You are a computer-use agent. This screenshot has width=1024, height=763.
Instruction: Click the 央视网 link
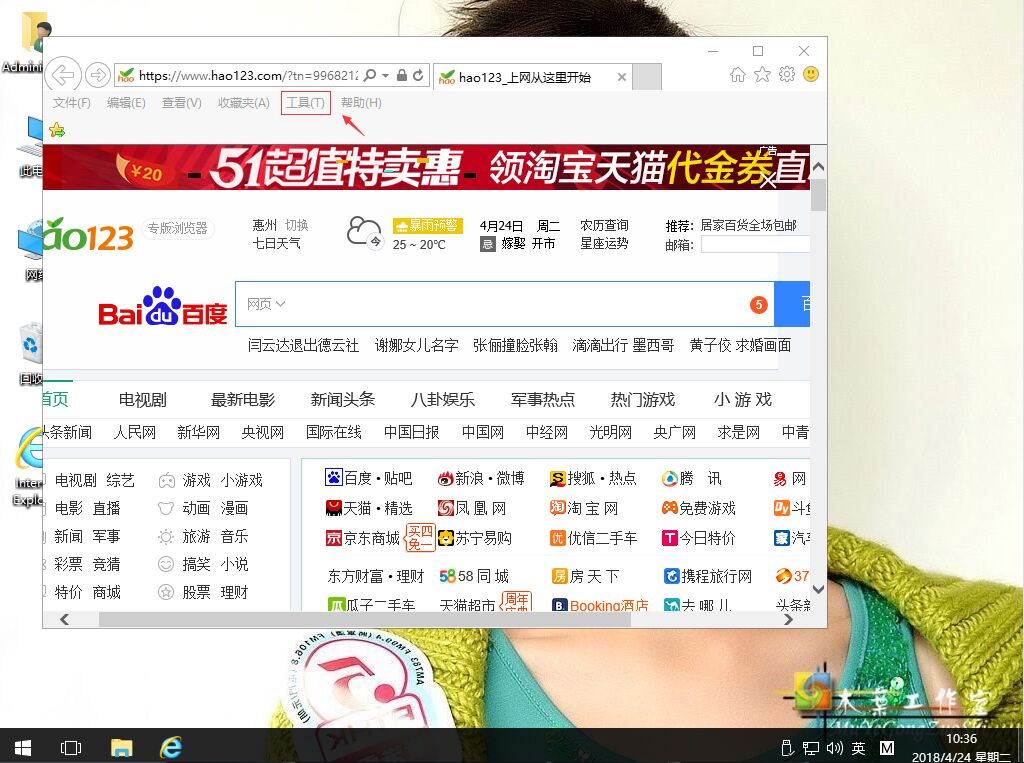(x=263, y=432)
